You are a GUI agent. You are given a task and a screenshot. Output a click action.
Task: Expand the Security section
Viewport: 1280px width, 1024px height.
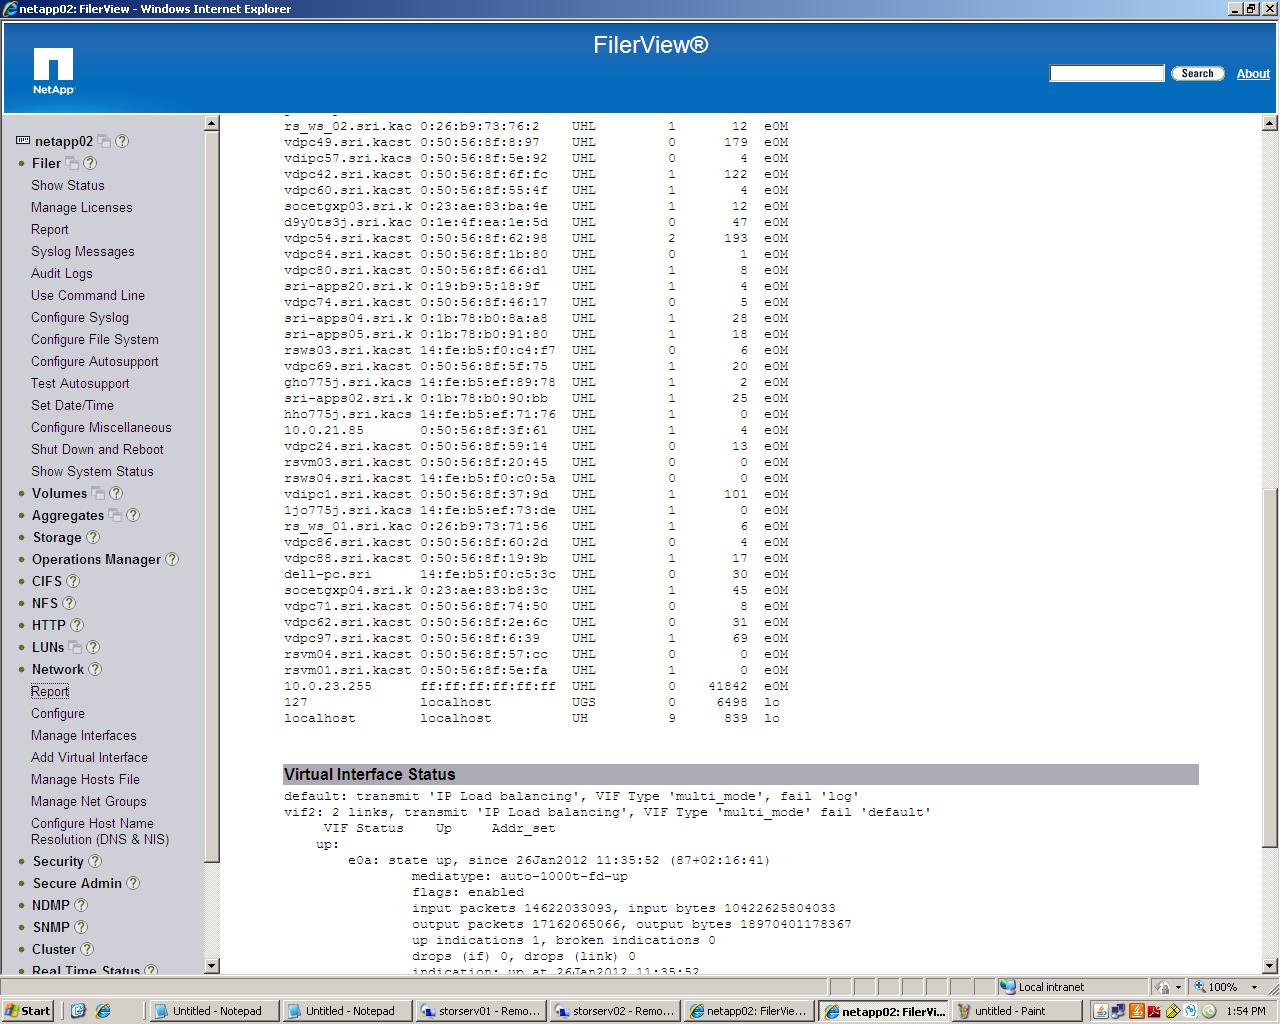click(x=58, y=861)
